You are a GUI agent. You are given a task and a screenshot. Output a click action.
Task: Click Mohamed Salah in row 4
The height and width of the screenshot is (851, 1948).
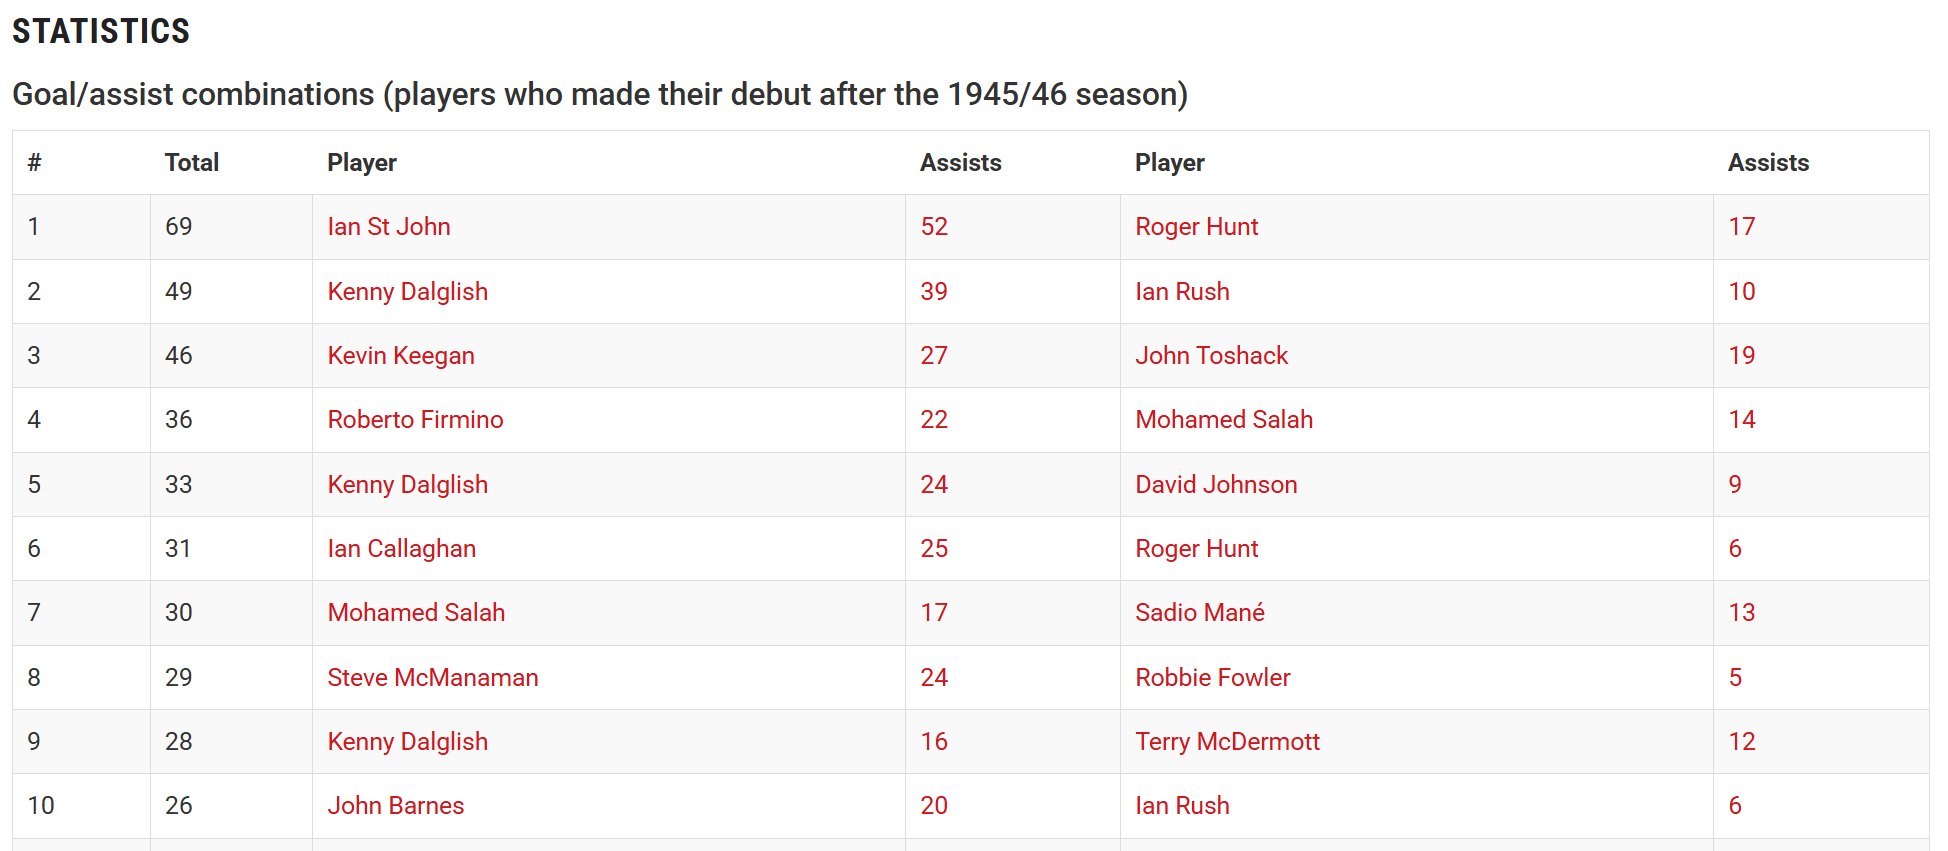point(1224,420)
